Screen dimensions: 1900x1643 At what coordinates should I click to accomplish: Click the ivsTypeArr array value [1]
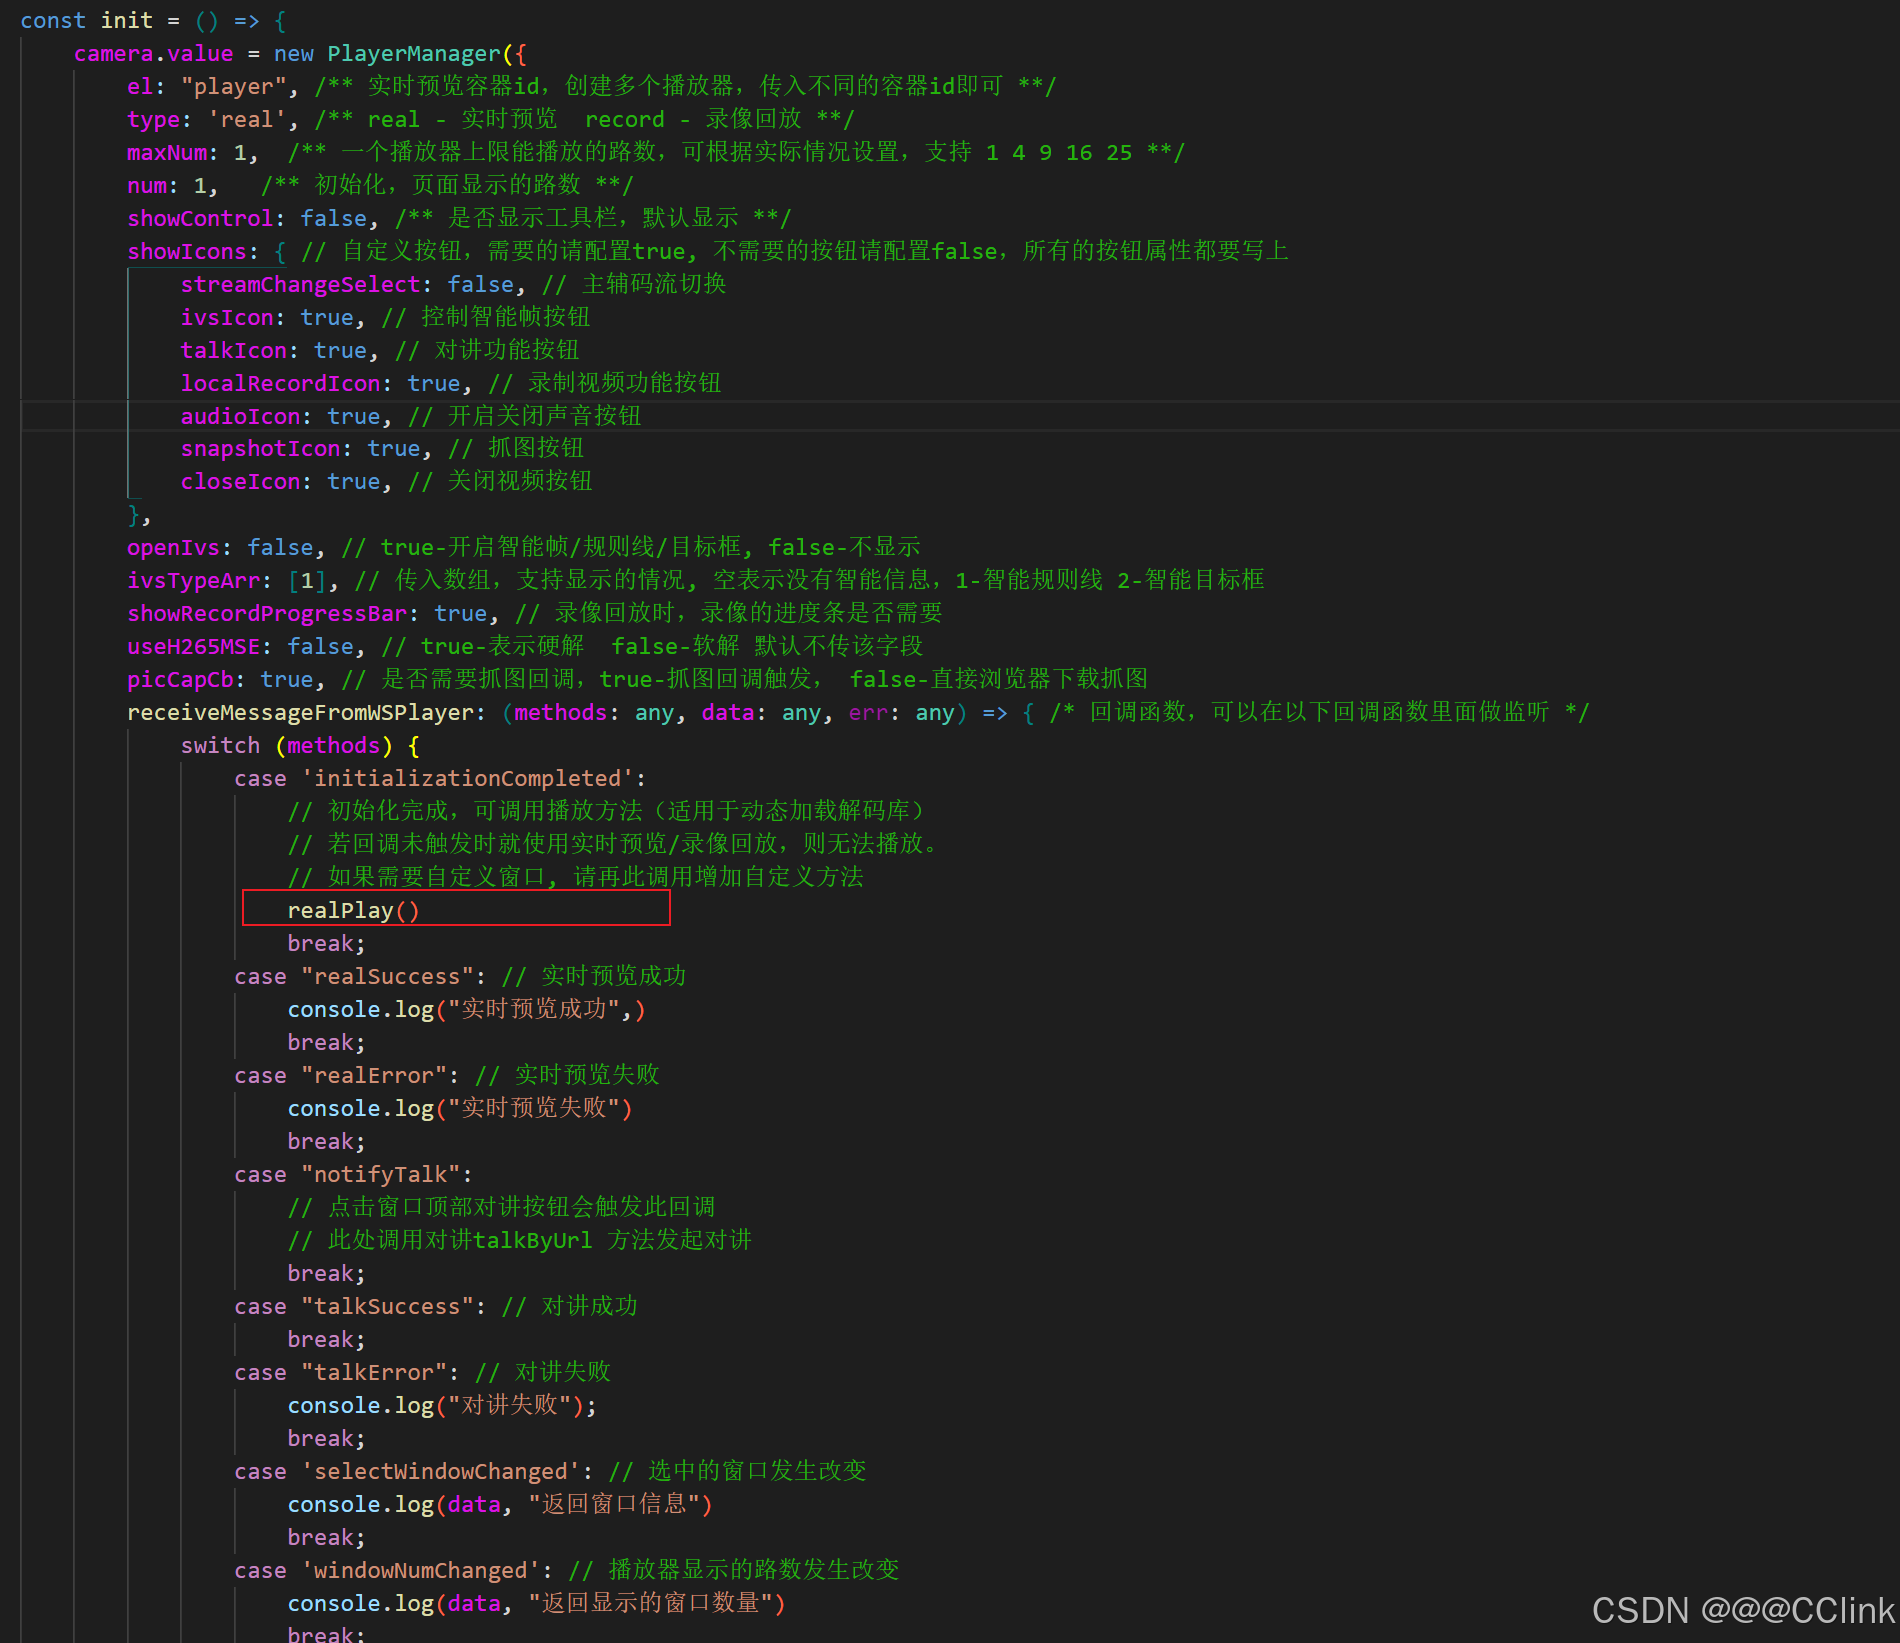305,580
